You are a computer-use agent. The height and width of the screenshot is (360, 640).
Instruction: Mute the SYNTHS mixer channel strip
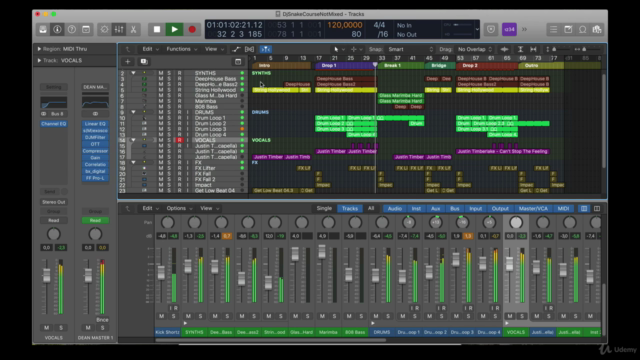pos(188,316)
